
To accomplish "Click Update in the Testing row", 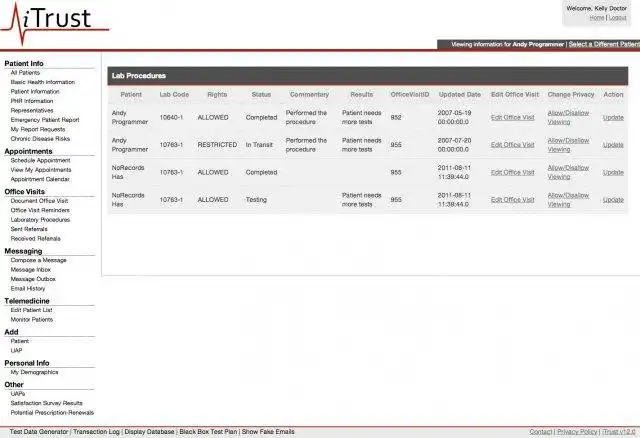I will [x=613, y=200].
